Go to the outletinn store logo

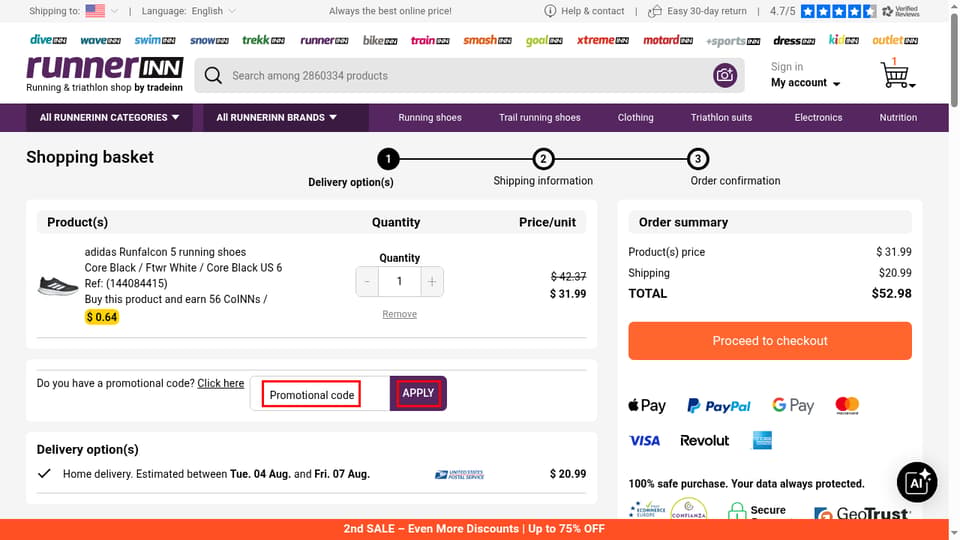pos(895,40)
